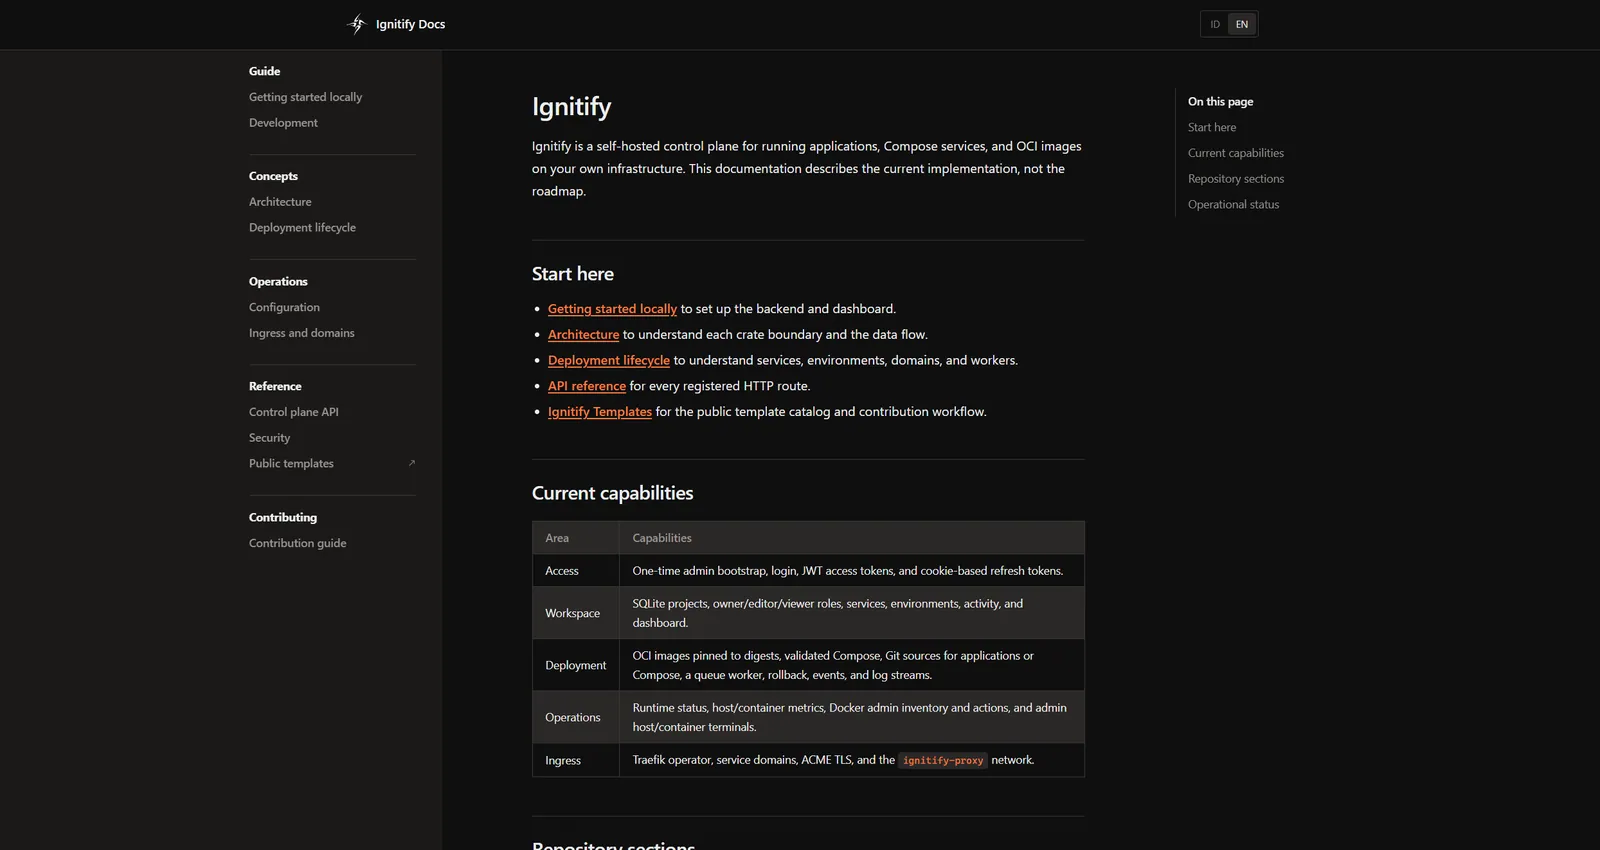Go to the Security sidebar page
Viewport: 1600px width, 850px height.
(x=269, y=438)
